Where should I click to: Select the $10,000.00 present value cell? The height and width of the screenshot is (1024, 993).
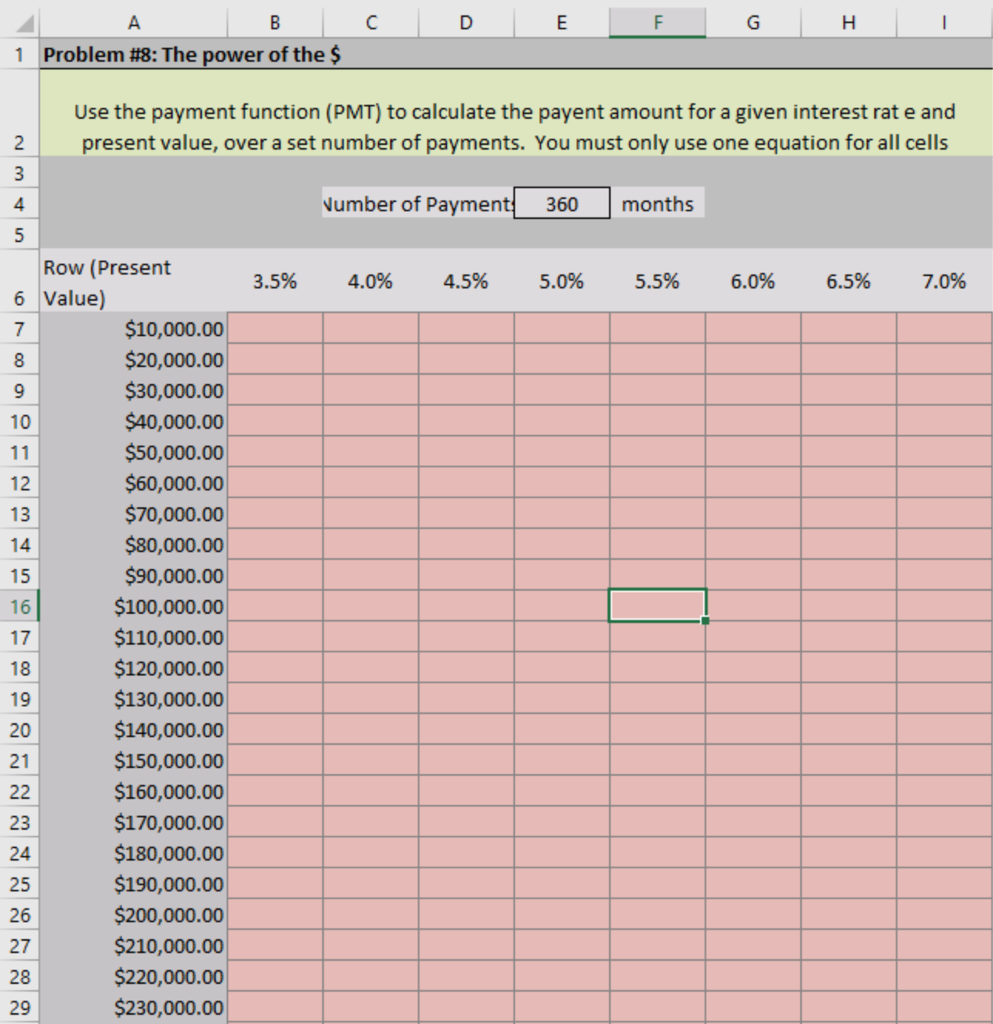click(134, 329)
